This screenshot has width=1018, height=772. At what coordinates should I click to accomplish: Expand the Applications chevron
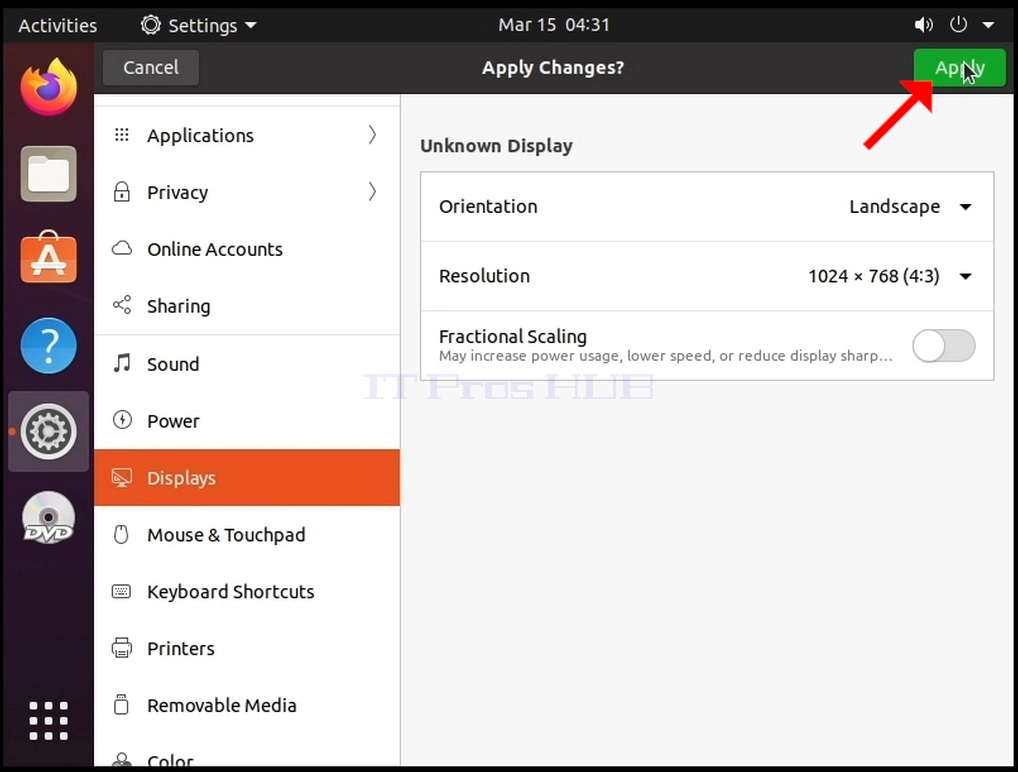(x=372, y=135)
